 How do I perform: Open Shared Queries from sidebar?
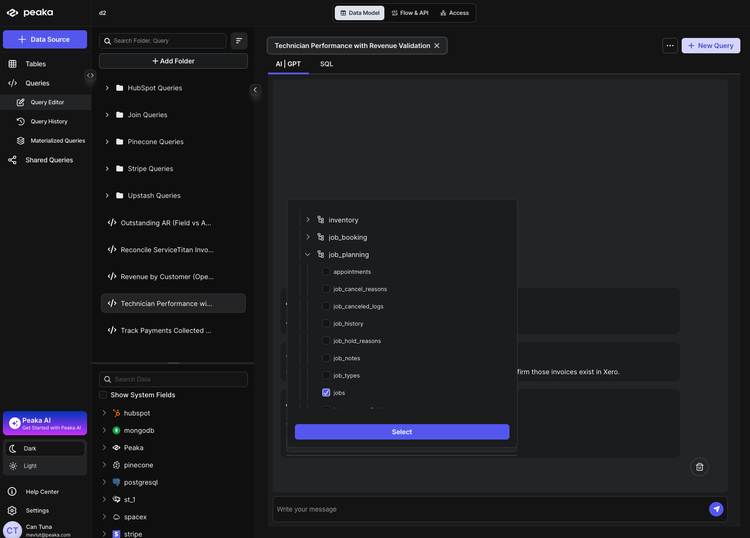click(48, 160)
